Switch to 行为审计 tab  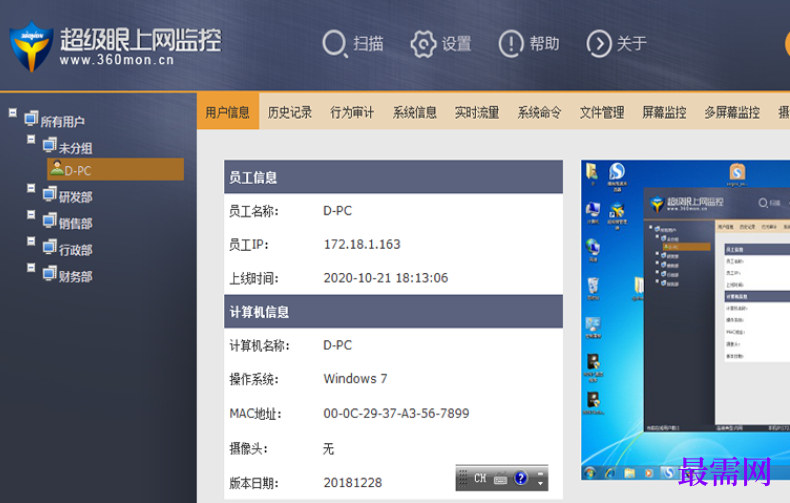pyautogui.click(x=352, y=112)
